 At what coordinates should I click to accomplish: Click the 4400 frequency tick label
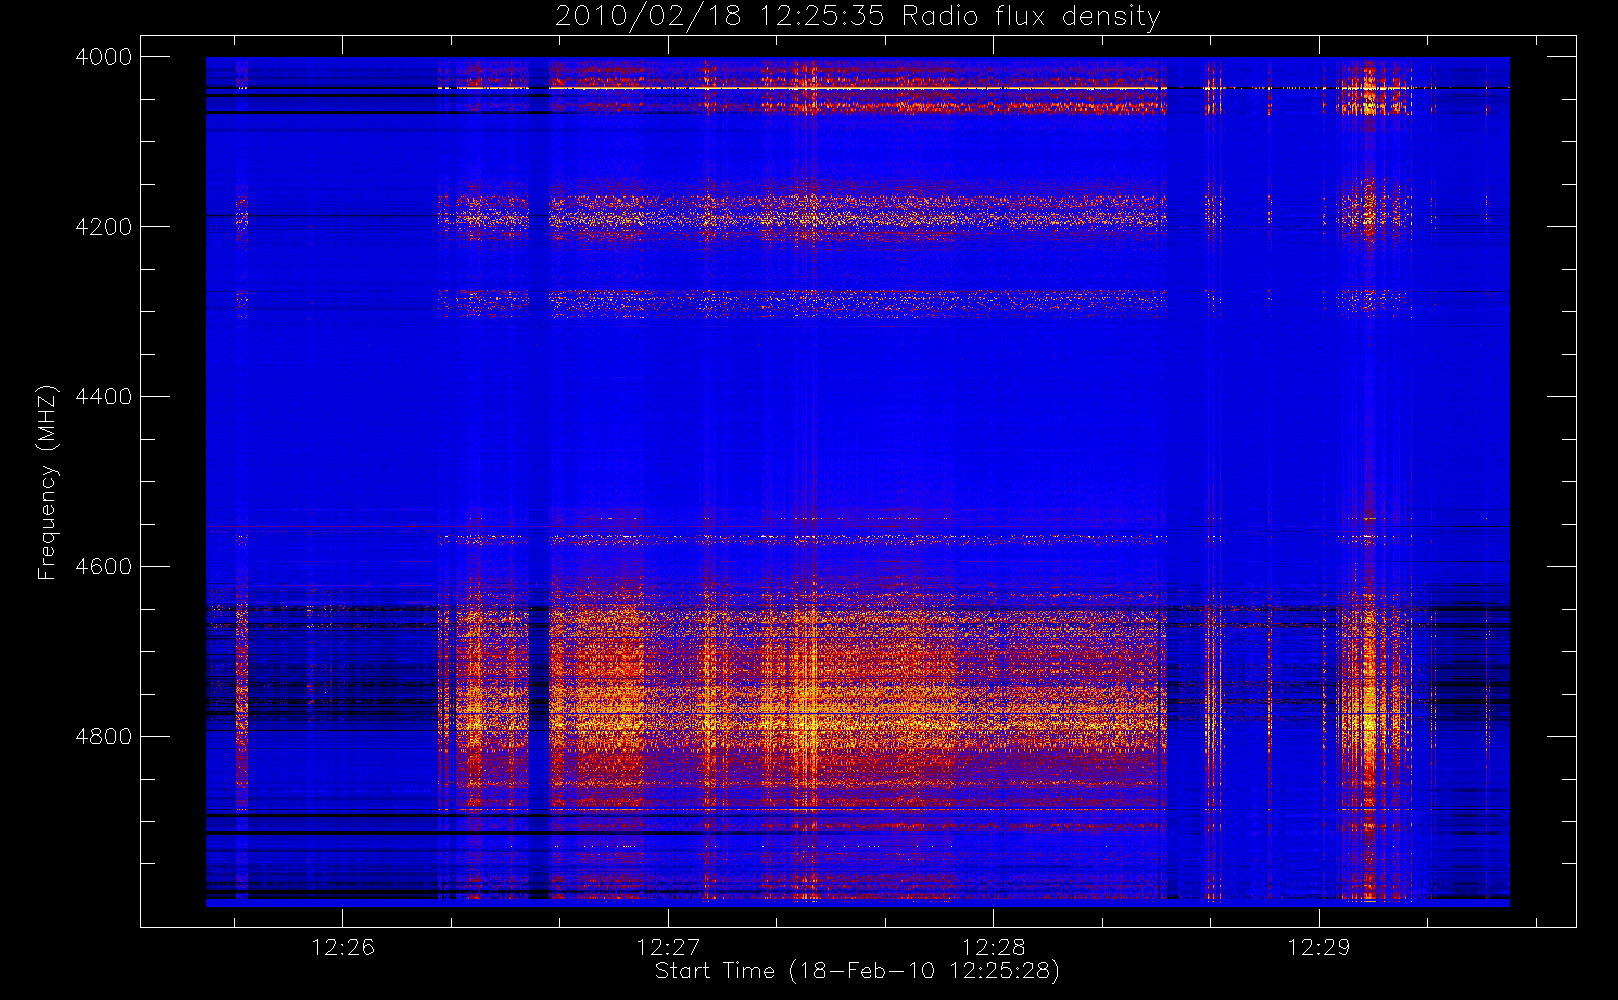tap(104, 397)
